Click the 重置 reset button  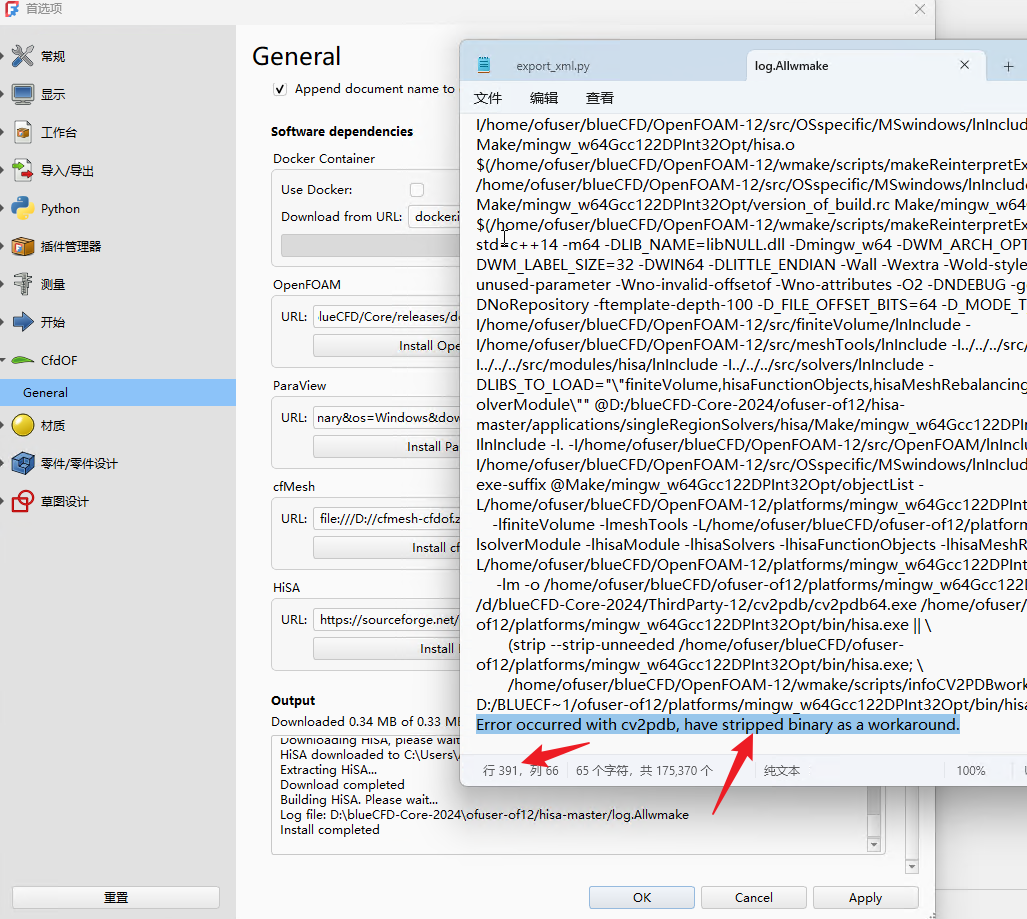116,897
